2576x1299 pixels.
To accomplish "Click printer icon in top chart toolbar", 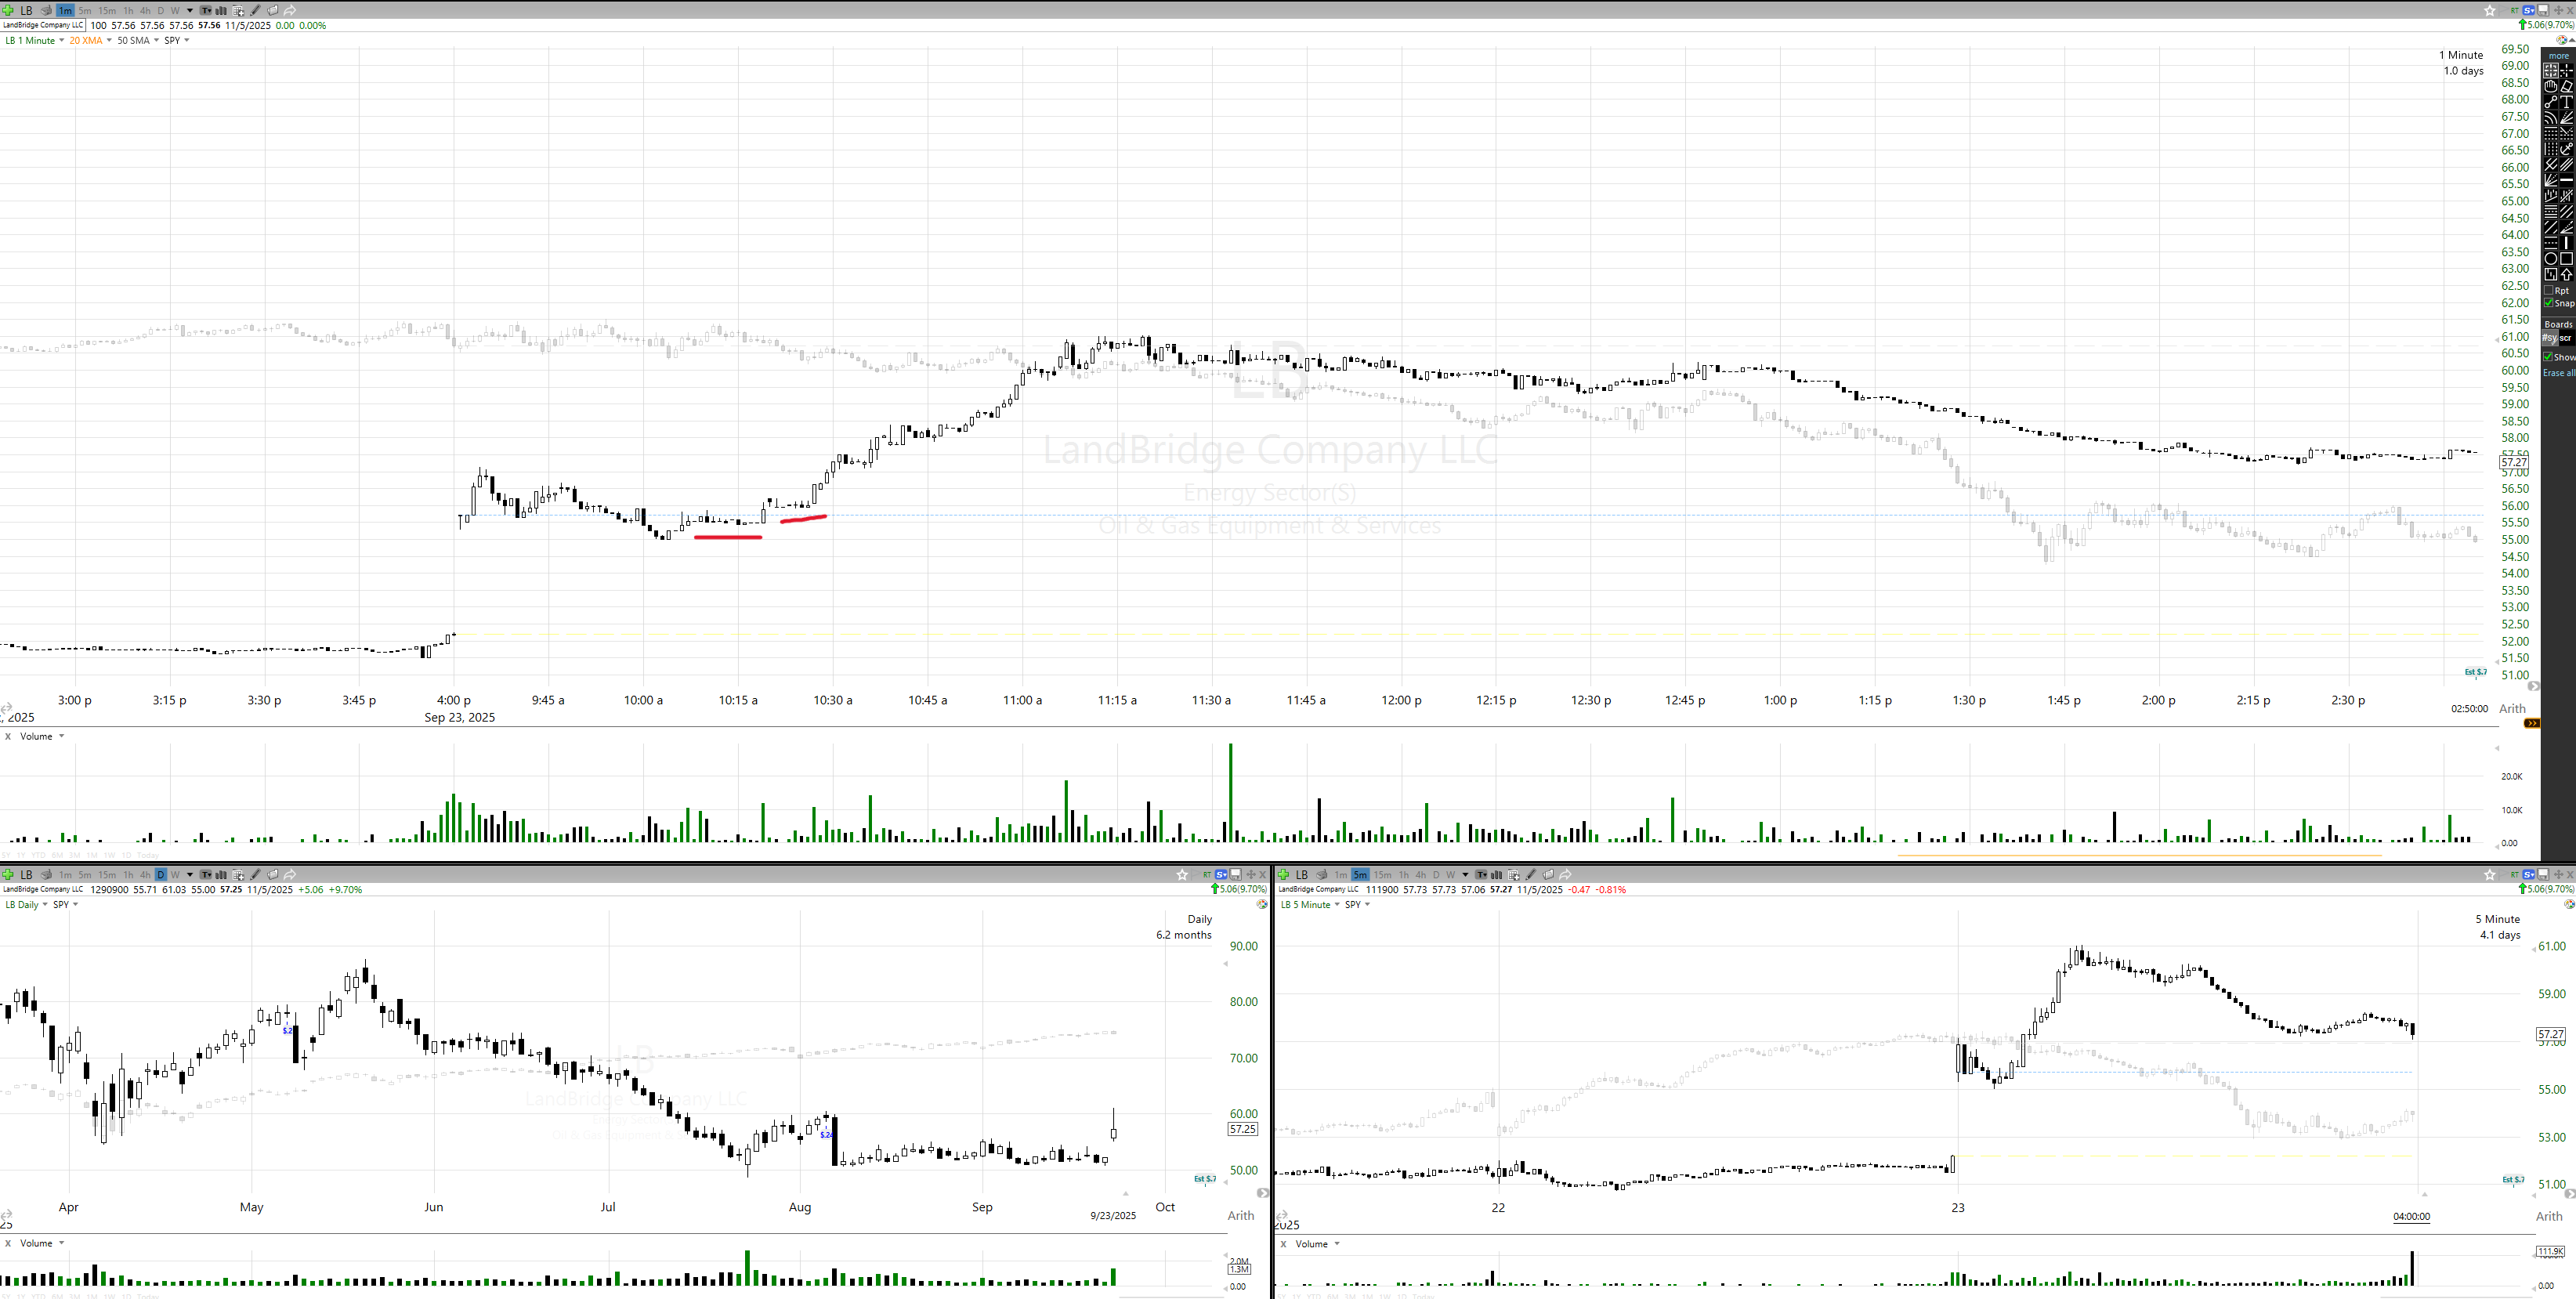I will 46,10.
